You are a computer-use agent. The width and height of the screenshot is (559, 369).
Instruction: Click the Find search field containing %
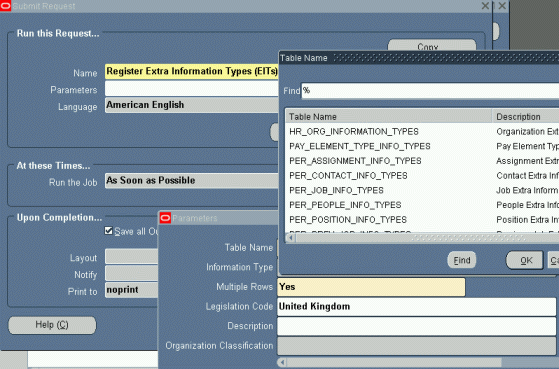click(x=430, y=91)
